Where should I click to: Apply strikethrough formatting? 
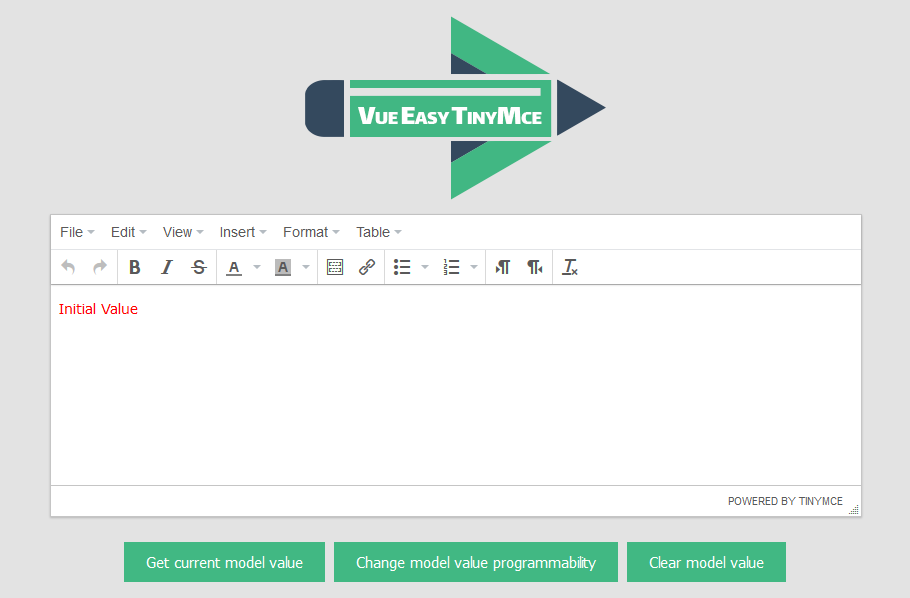pyautogui.click(x=199, y=267)
